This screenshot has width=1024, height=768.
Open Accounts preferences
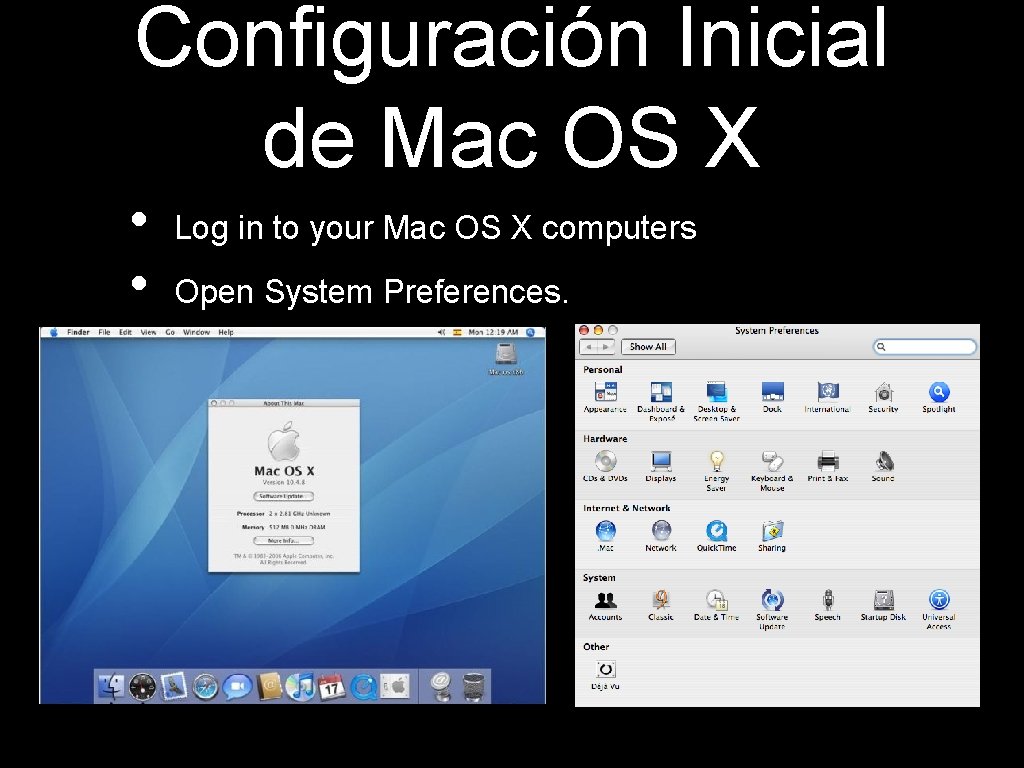tap(605, 605)
